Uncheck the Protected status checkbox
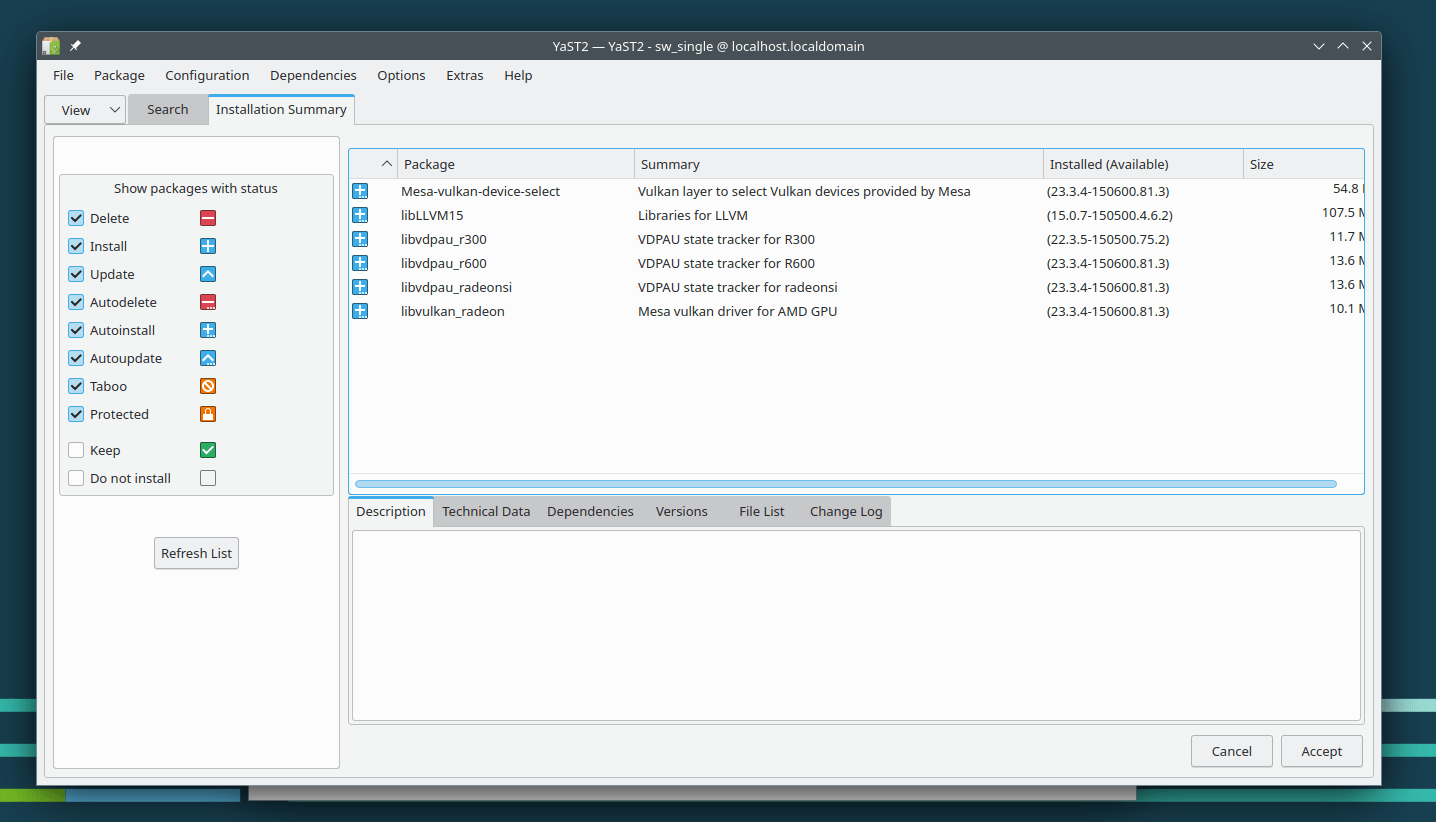This screenshot has height=822, width=1436. tap(76, 414)
